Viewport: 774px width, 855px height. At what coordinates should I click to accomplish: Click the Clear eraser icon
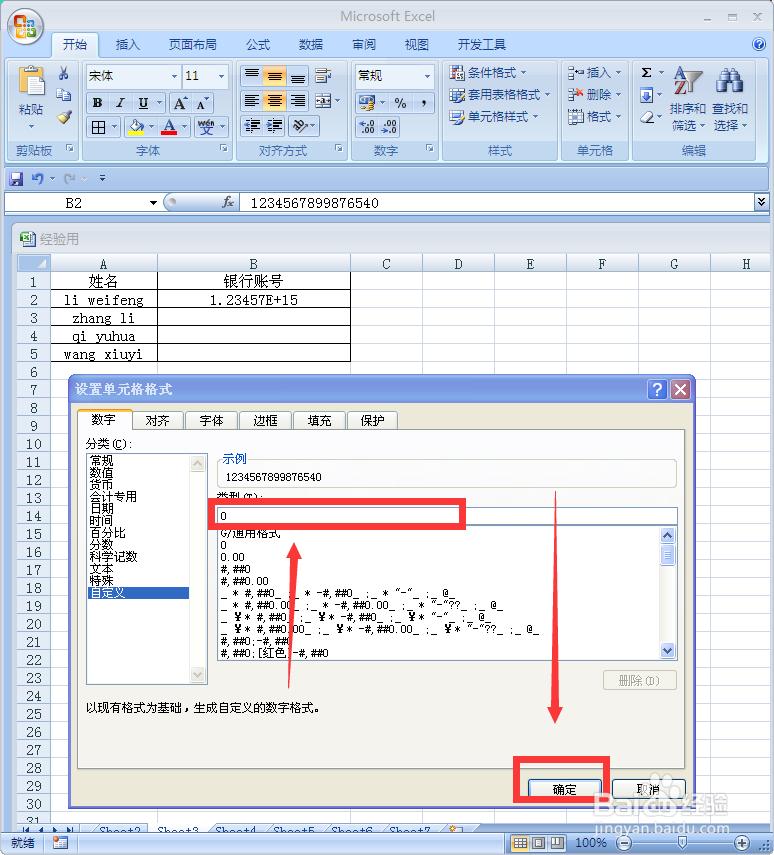coord(646,117)
